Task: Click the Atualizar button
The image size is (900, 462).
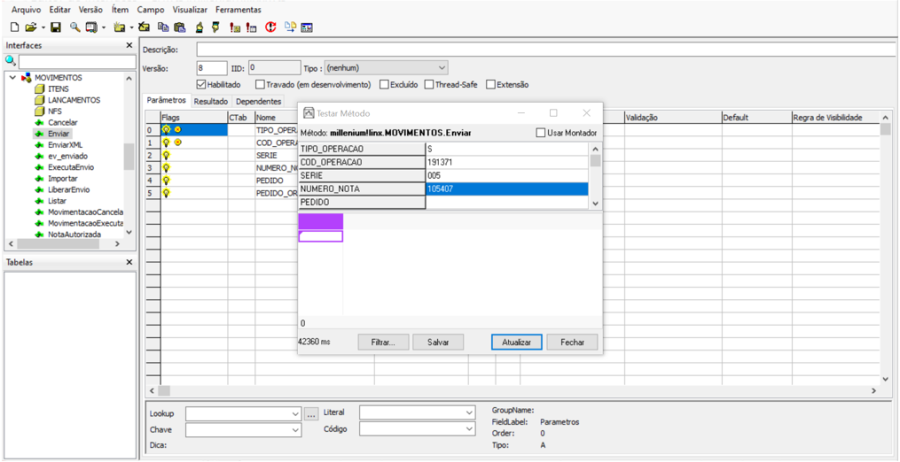Action: coord(517,342)
